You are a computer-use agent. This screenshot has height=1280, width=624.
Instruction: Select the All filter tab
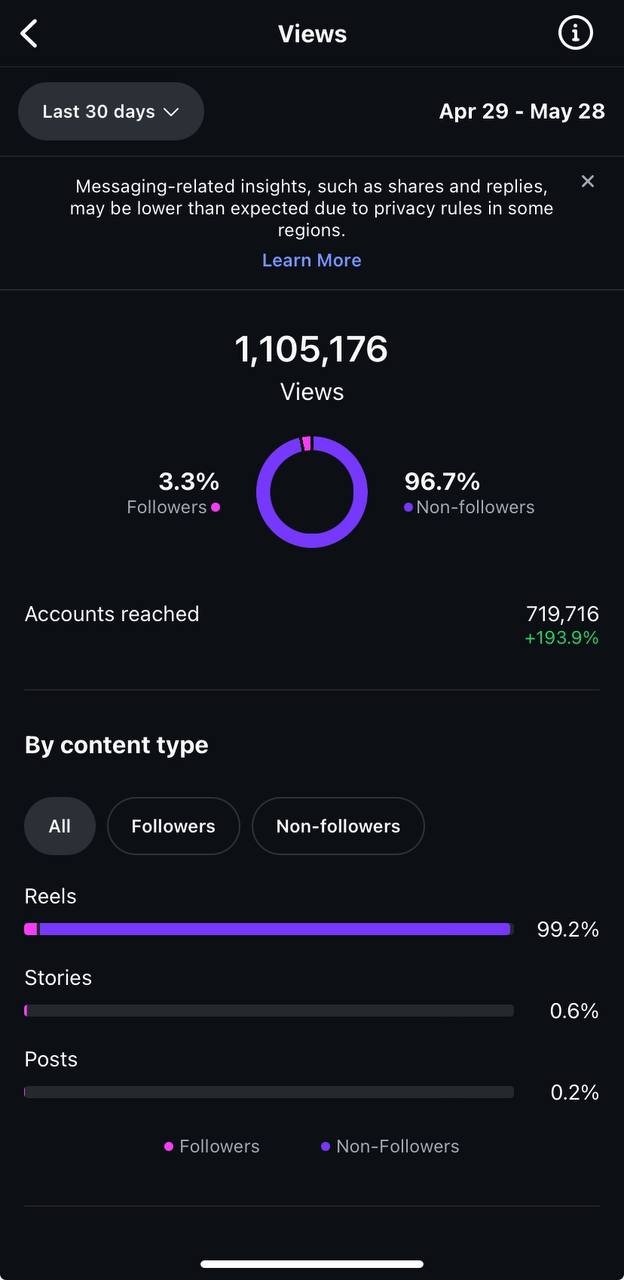60,826
